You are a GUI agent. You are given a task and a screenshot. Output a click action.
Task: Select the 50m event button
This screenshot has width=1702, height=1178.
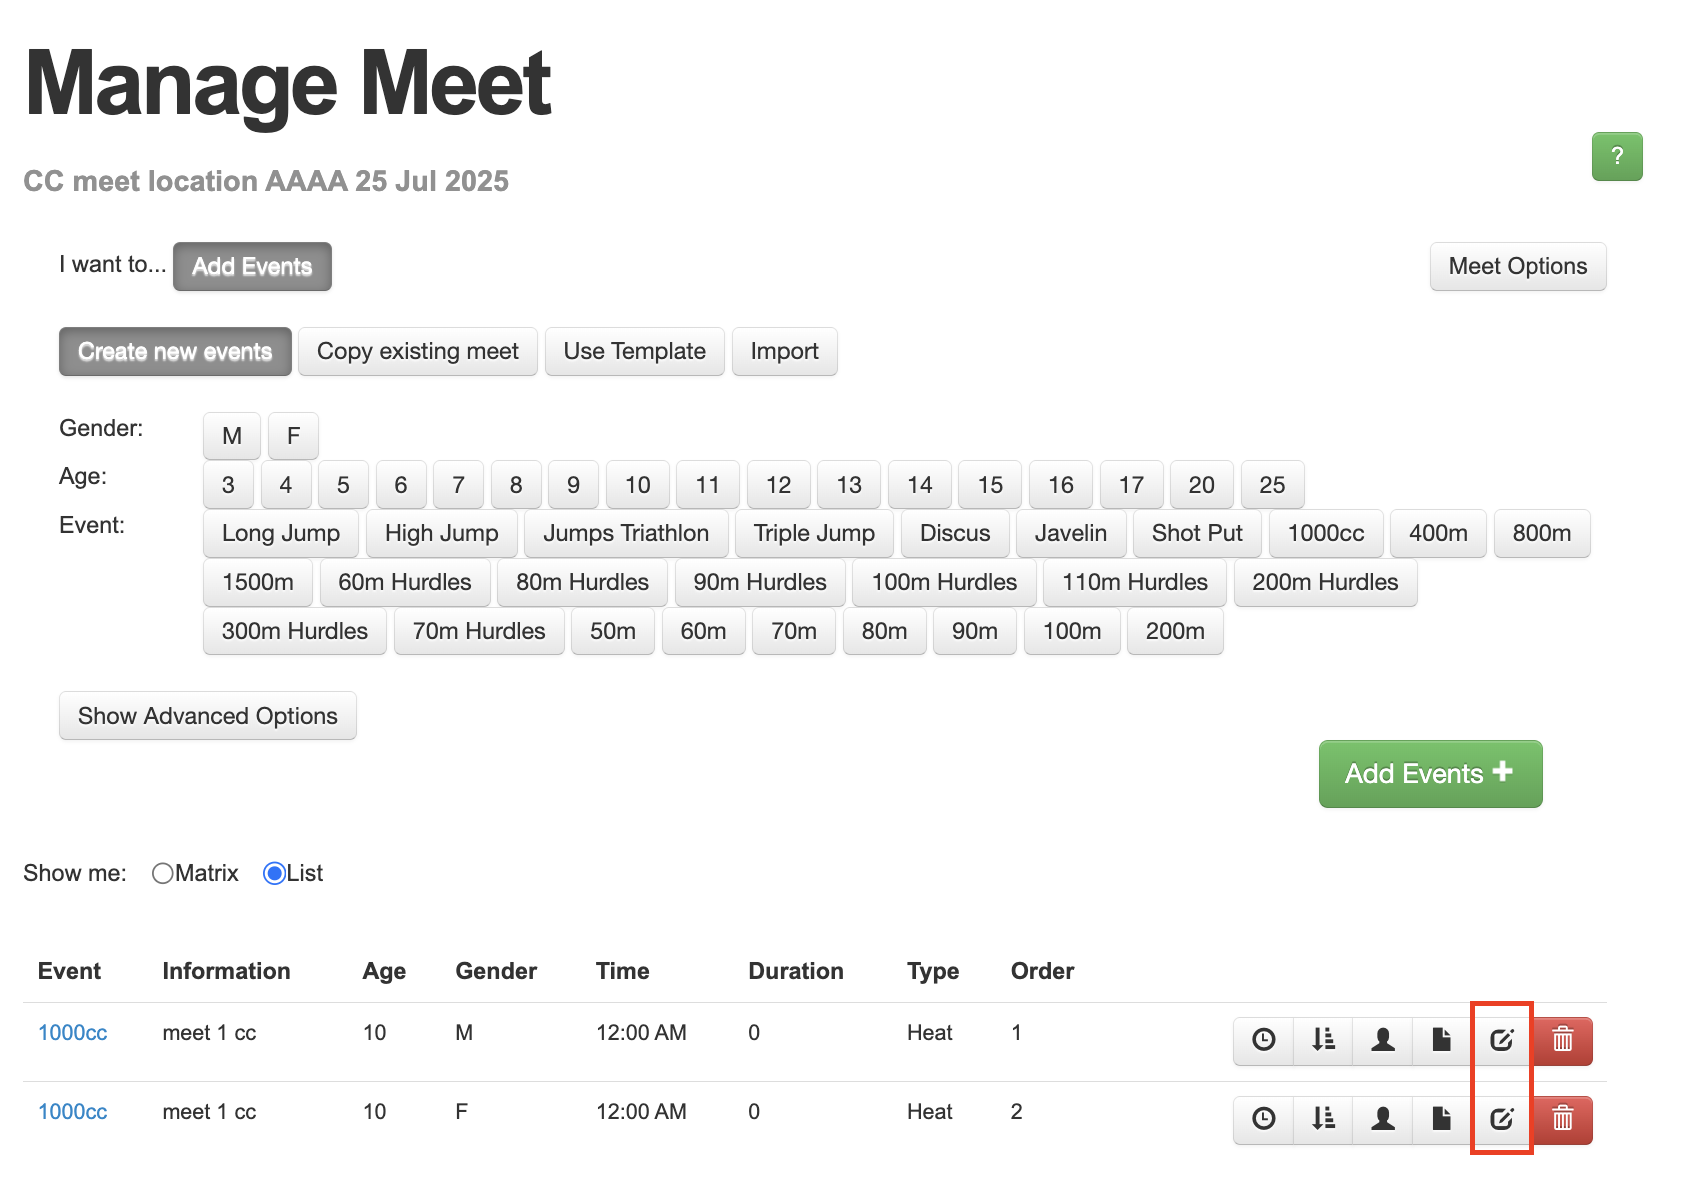tap(613, 631)
